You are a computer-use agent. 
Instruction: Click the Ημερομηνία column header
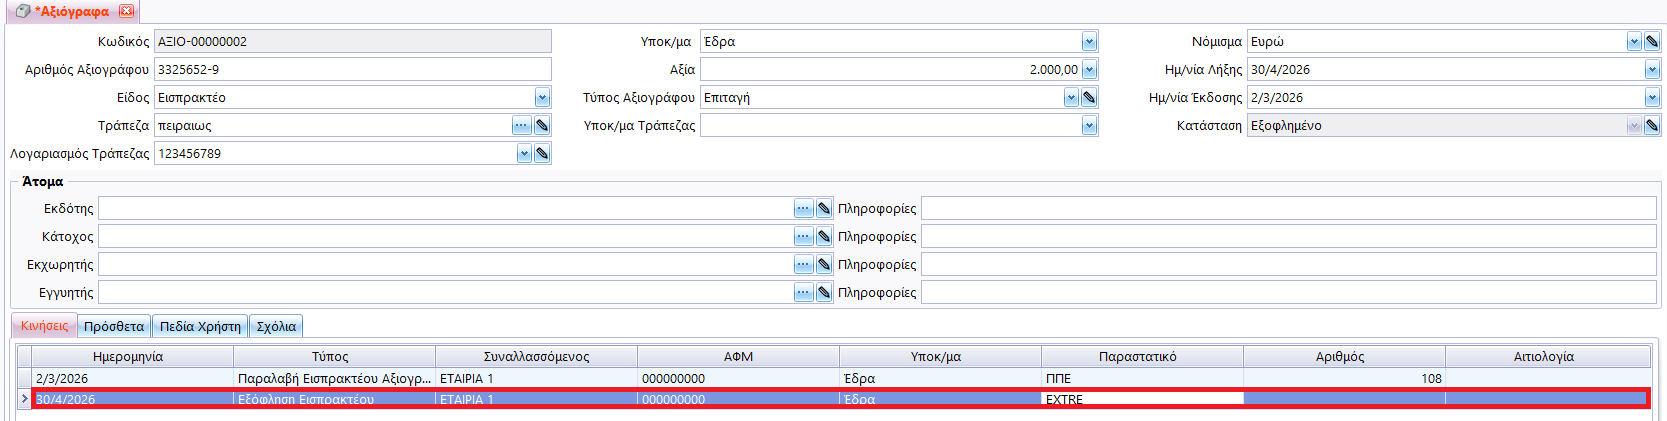[x=128, y=357]
